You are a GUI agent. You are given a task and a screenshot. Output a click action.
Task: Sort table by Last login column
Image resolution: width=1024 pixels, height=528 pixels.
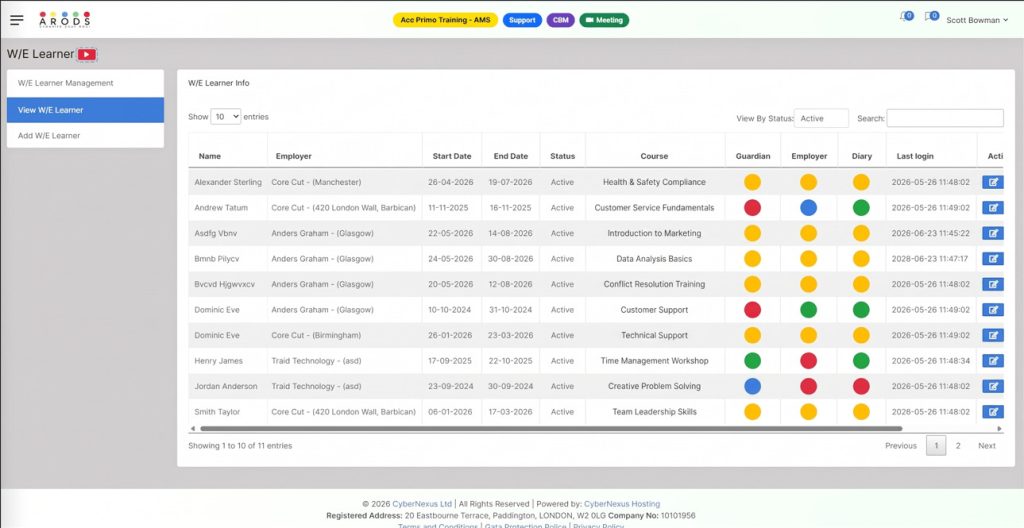coord(915,156)
